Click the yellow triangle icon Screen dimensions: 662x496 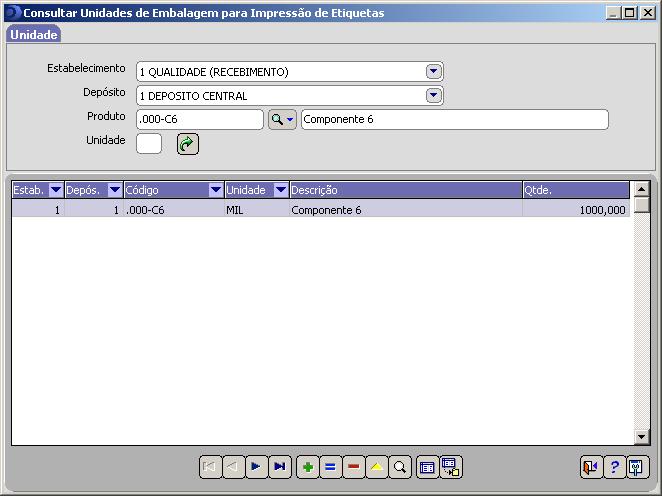click(377, 467)
